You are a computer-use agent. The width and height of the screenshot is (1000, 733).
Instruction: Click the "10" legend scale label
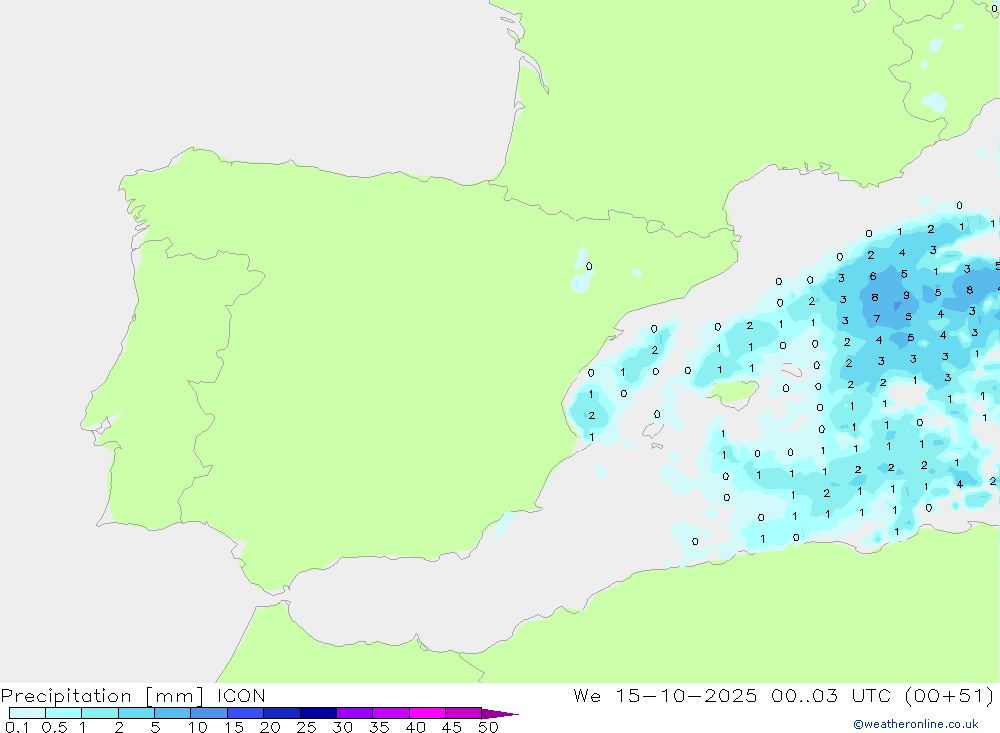click(x=198, y=727)
